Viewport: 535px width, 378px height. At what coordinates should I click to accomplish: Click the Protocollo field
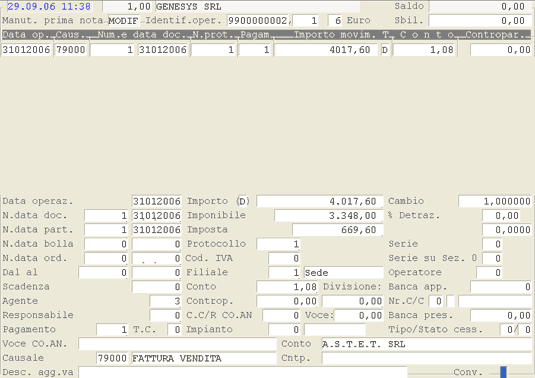[278, 244]
